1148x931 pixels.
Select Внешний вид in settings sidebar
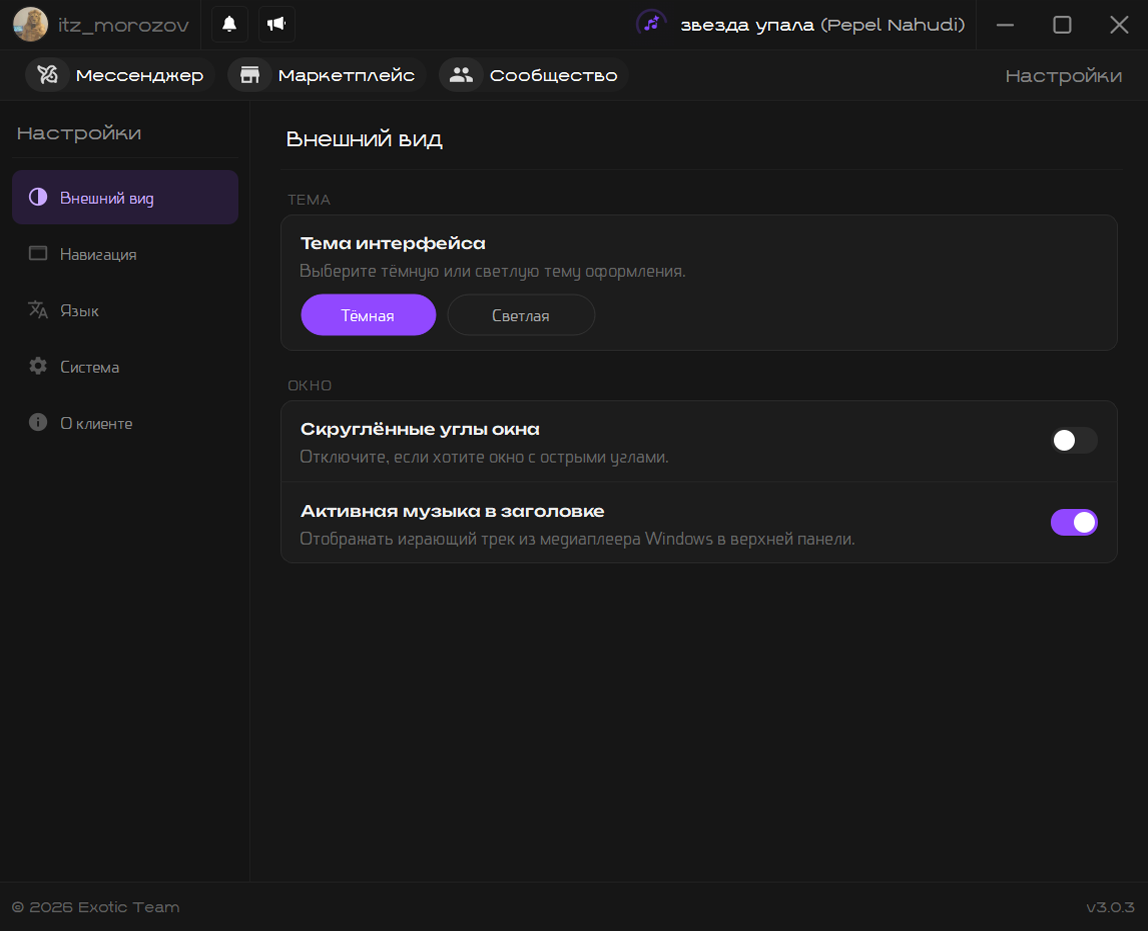(x=125, y=198)
